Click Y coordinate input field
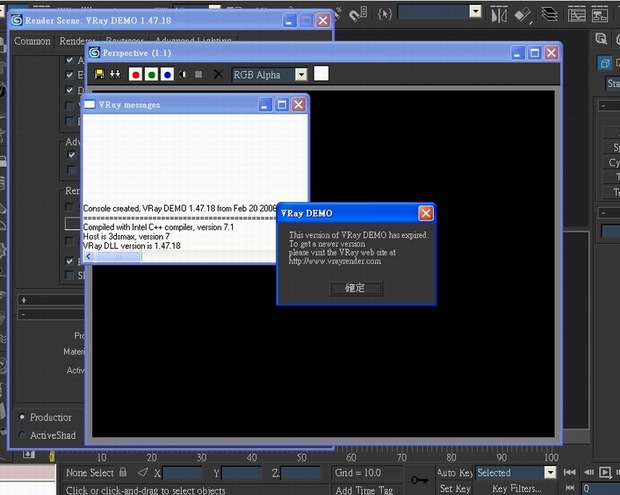The height and width of the screenshot is (495, 620). (242, 473)
